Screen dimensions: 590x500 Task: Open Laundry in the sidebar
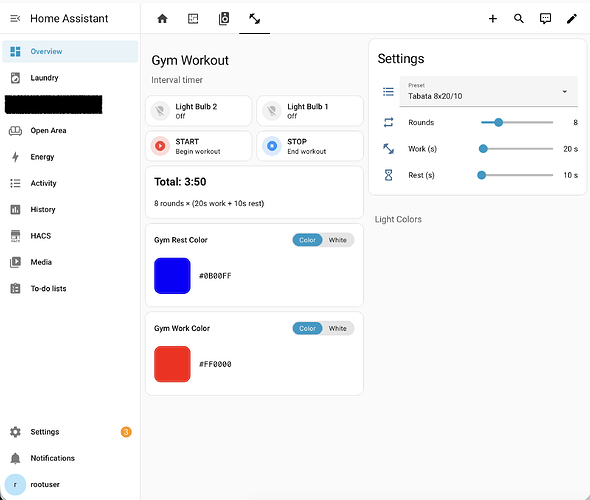click(x=70, y=78)
